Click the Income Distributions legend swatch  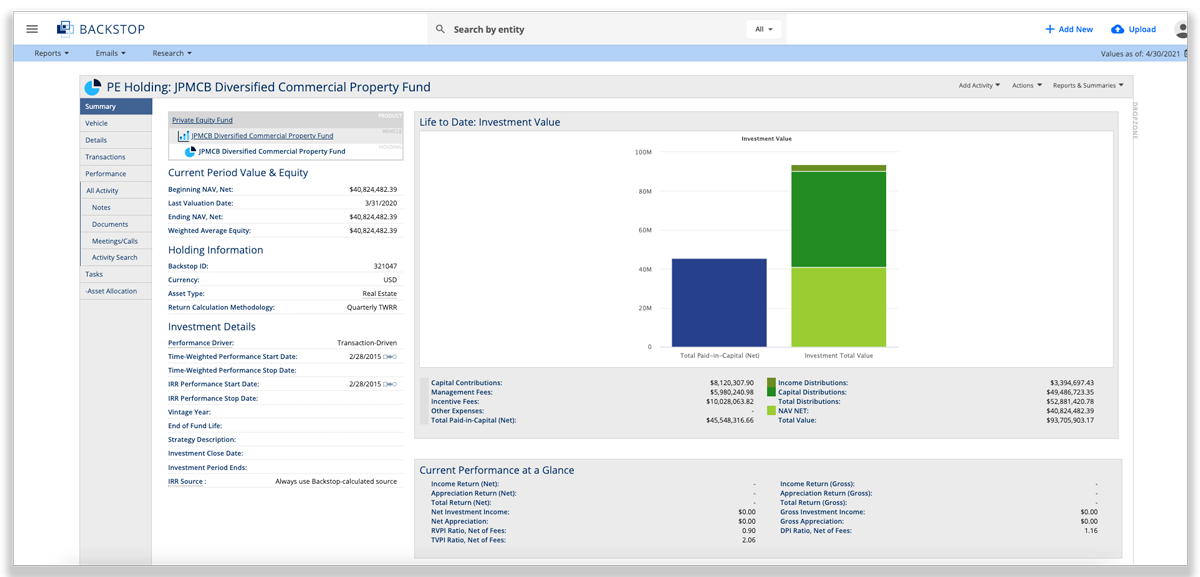[771, 383]
